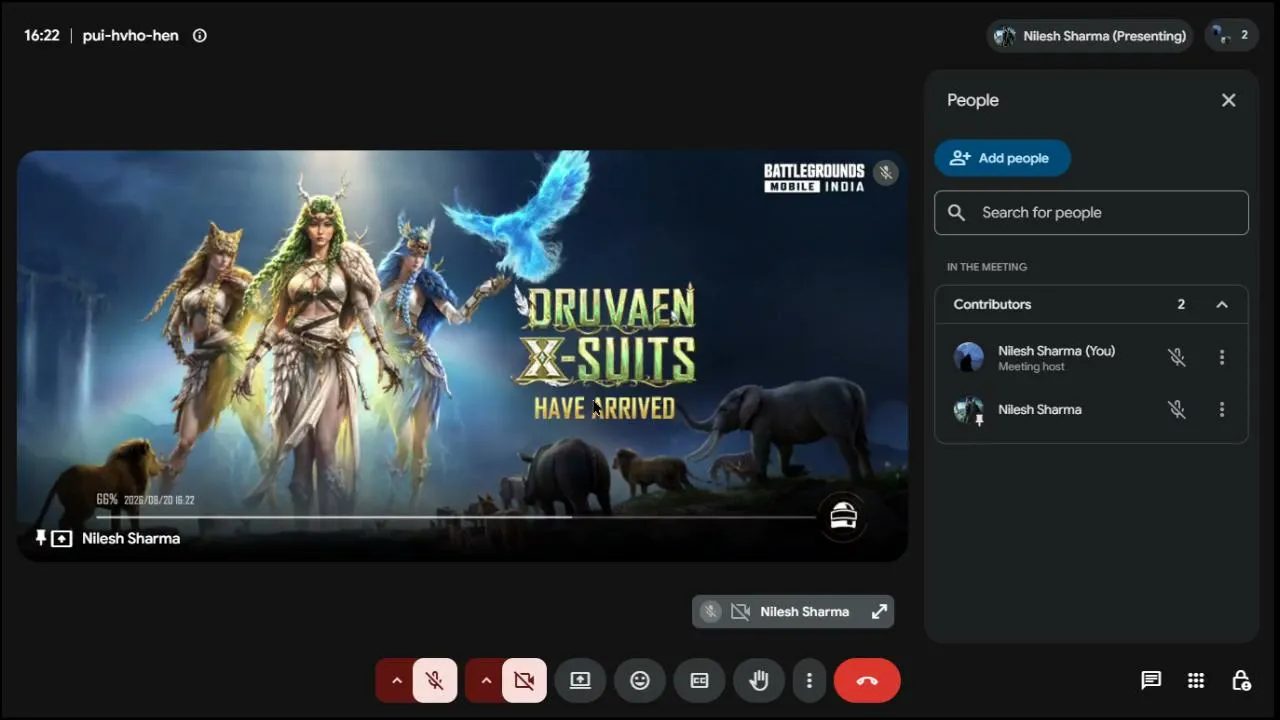Click the Add people button
This screenshot has height=720, width=1280.
1002,158
